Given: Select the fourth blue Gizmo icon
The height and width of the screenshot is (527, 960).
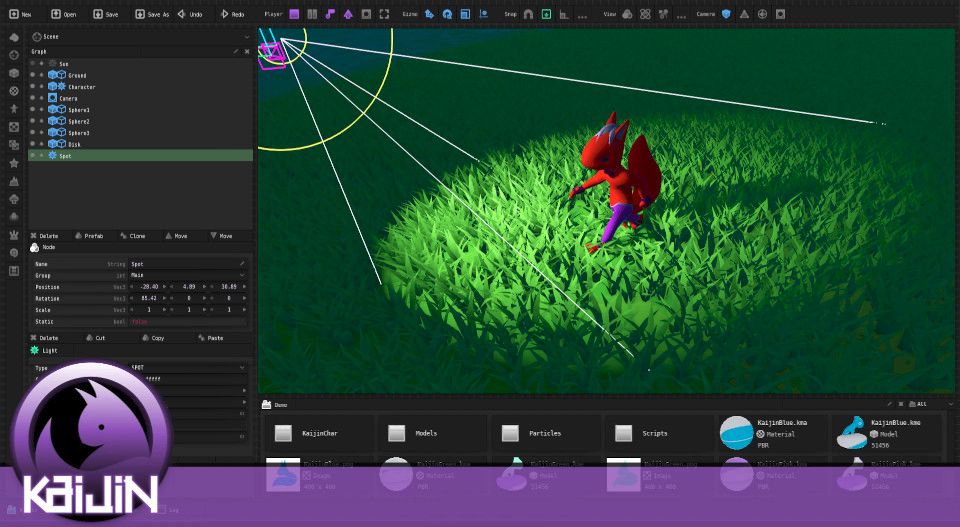Looking at the screenshot, I should coord(484,13).
